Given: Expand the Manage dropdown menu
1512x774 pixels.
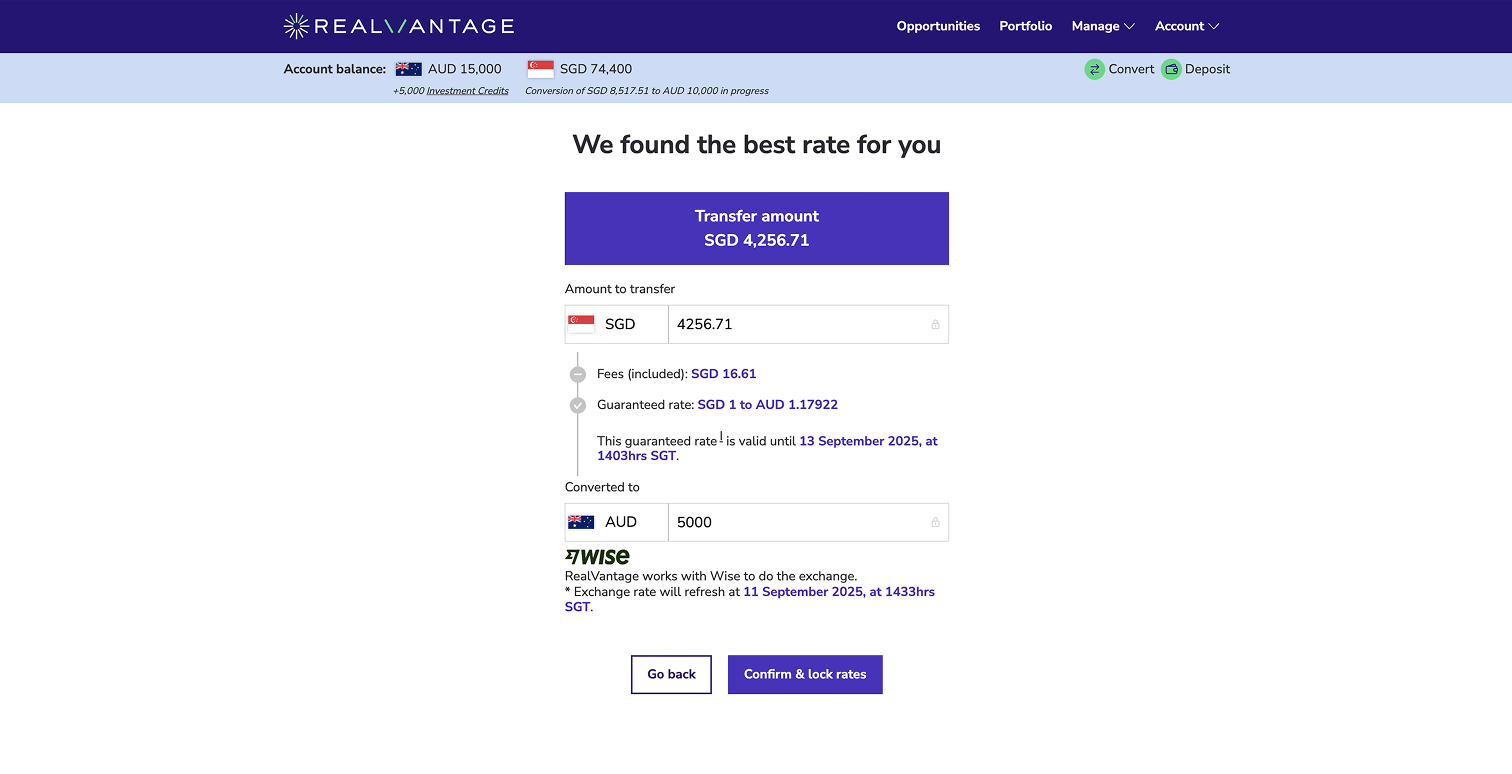Looking at the screenshot, I should pyautogui.click(x=1103, y=26).
